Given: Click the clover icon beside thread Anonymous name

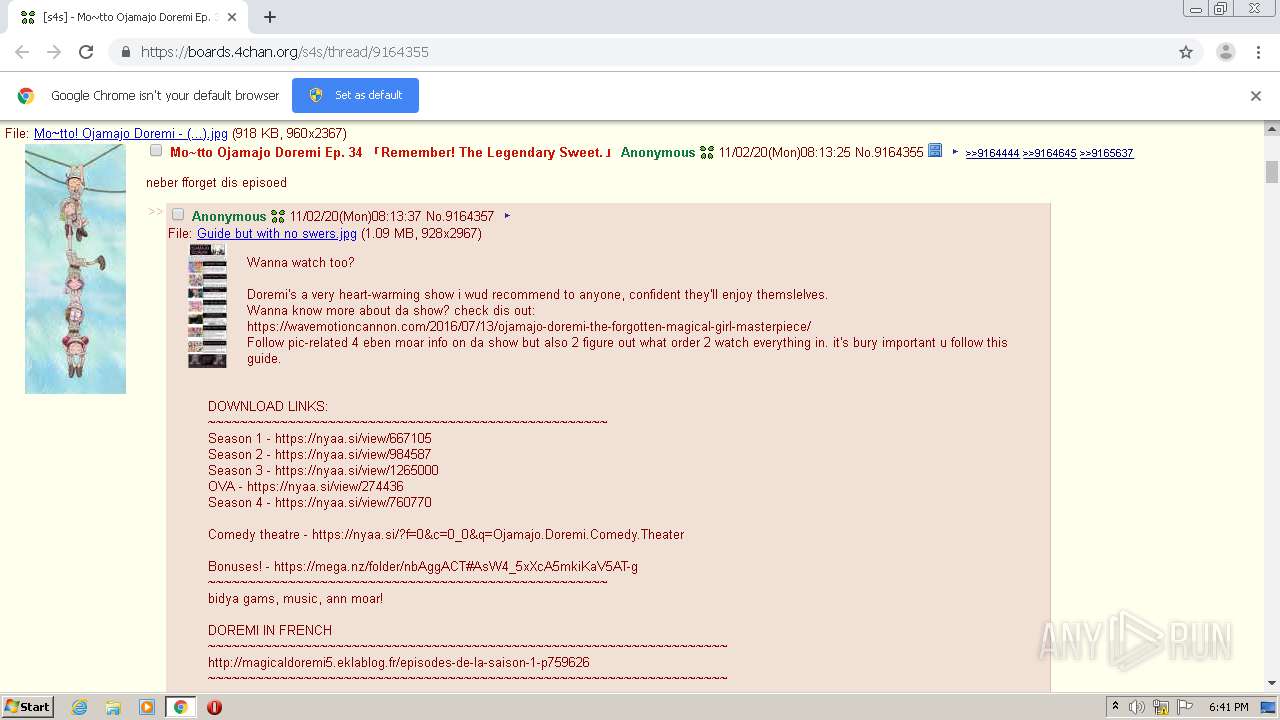Looking at the screenshot, I should pos(707,152).
